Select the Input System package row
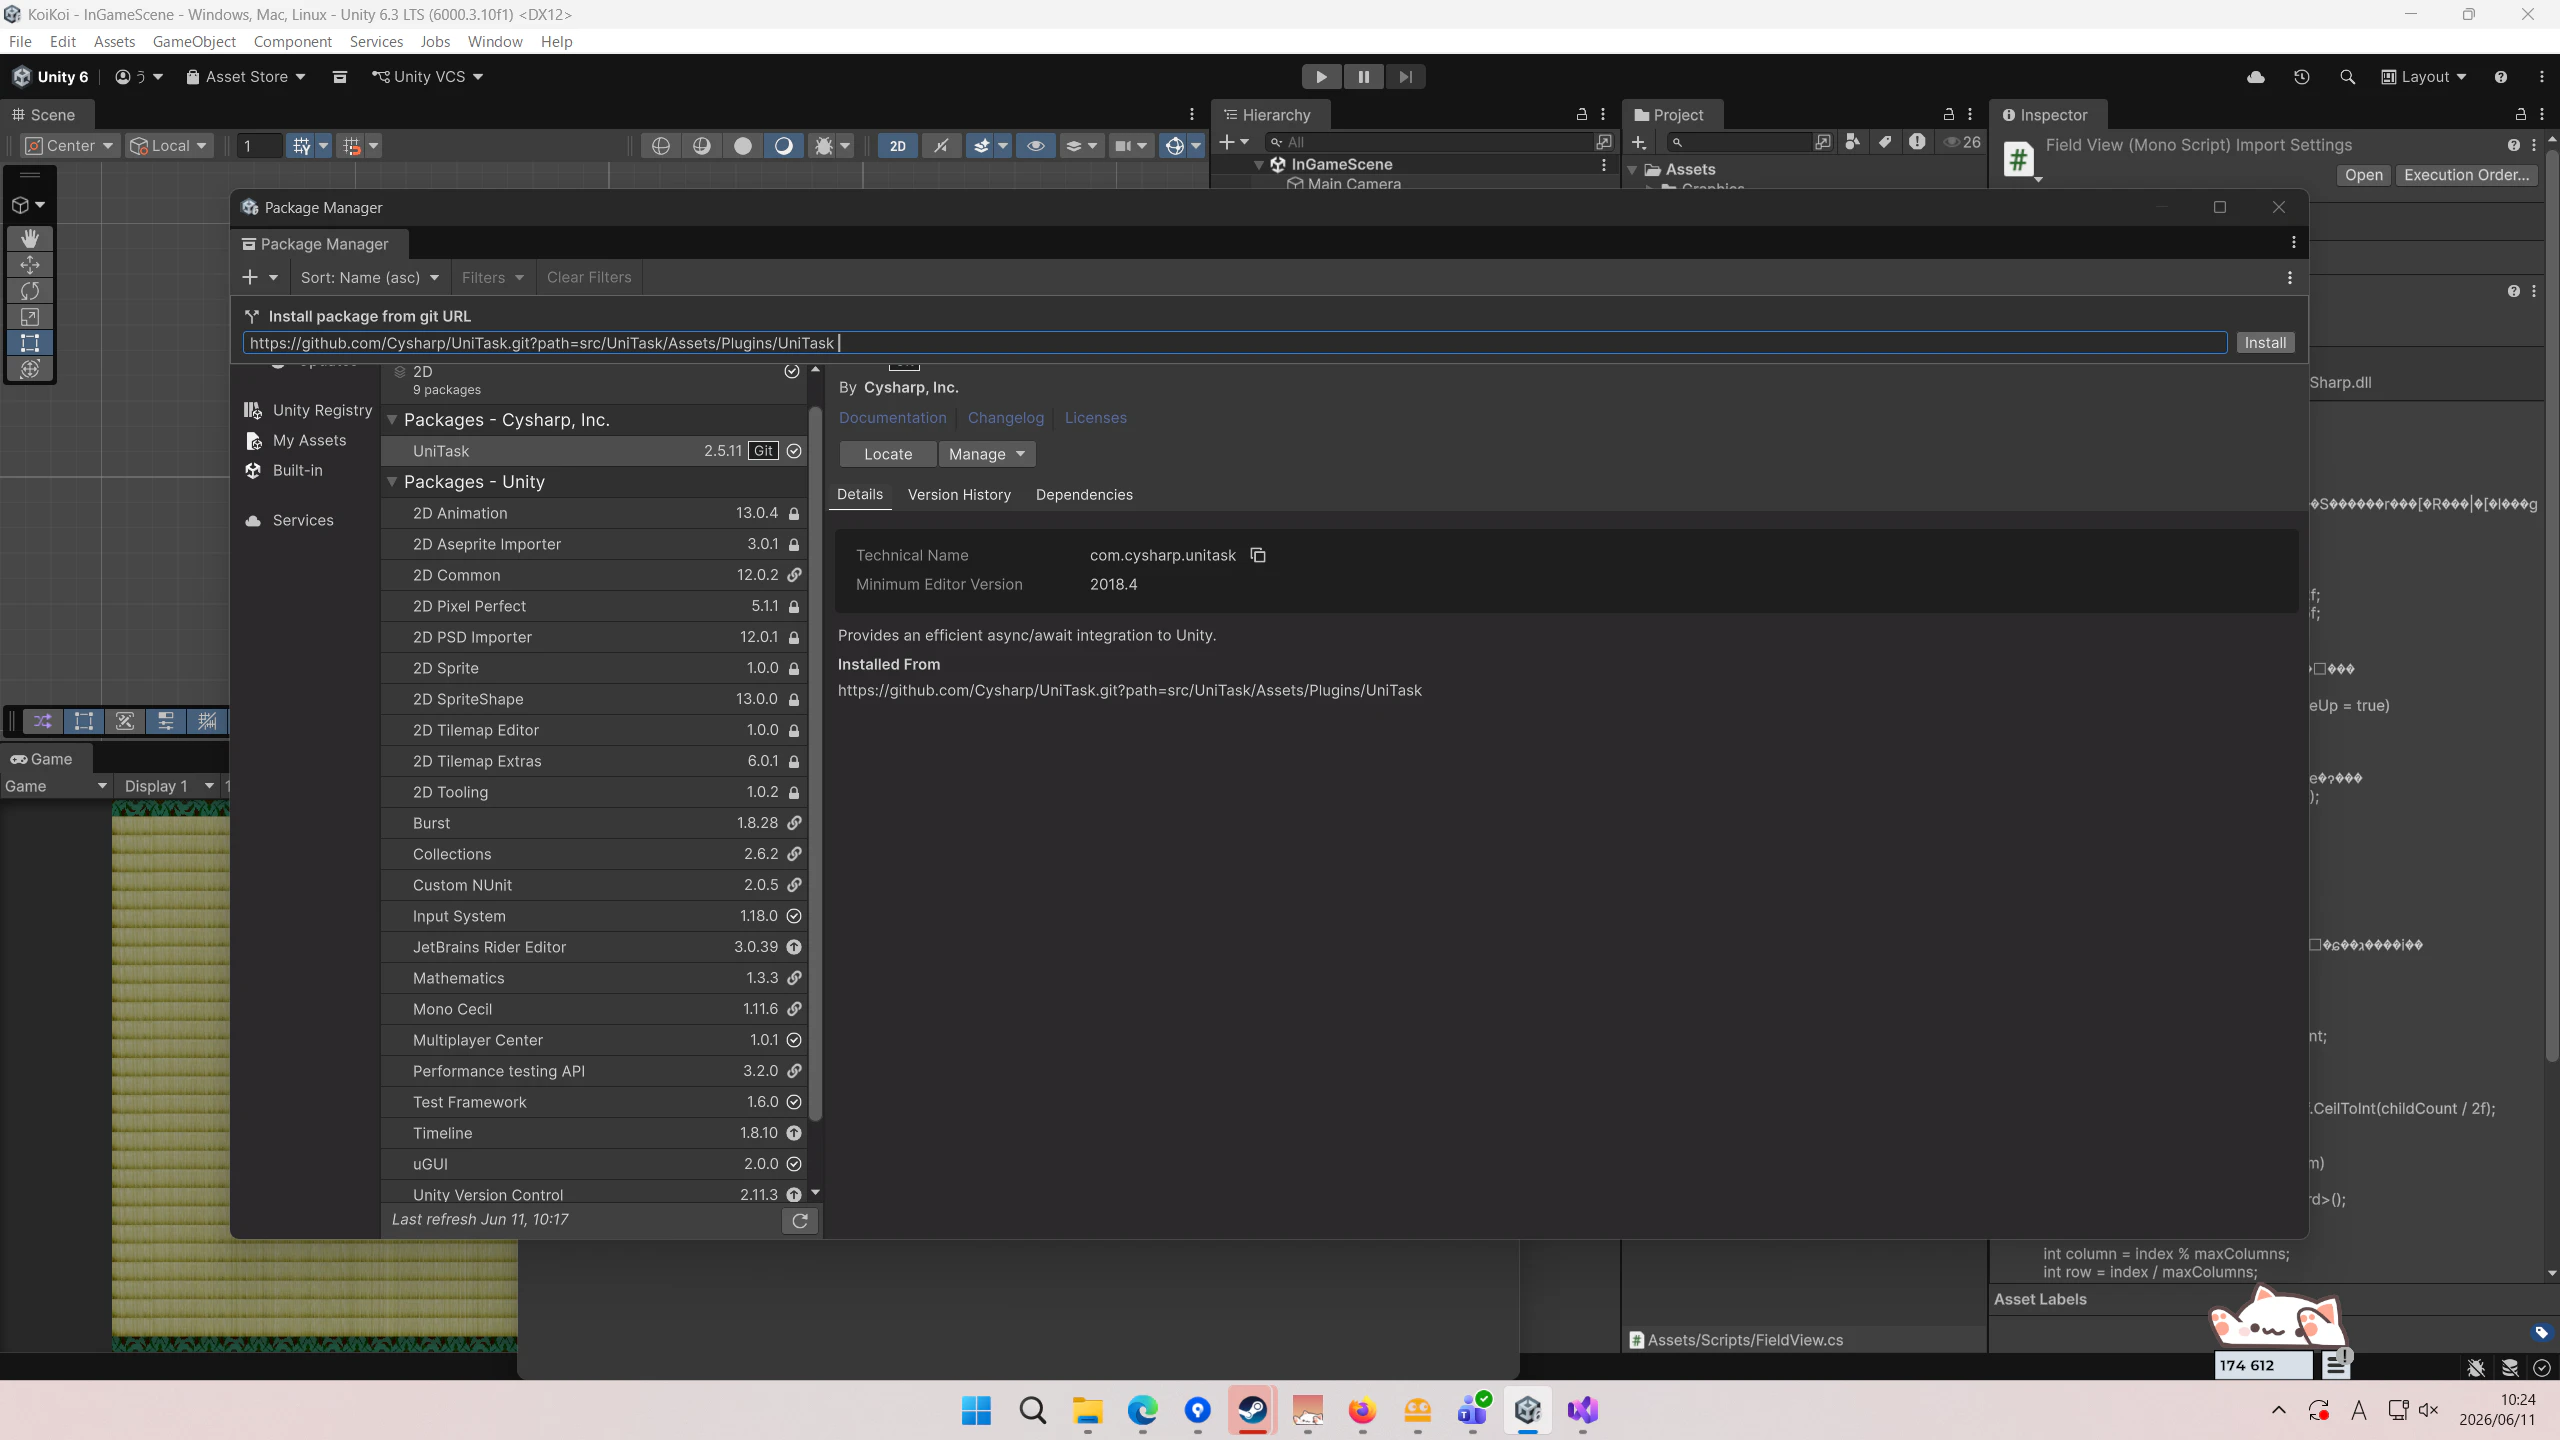 click(594, 916)
